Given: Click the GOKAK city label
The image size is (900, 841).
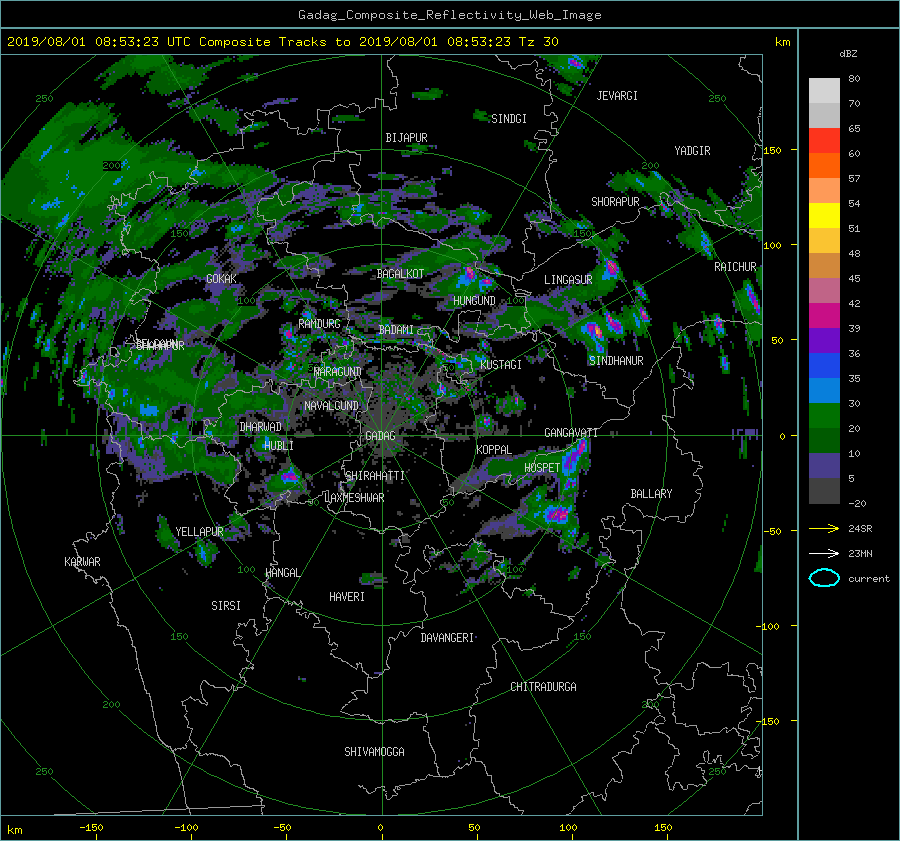Looking at the screenshot, I should (x=222, y=278).
